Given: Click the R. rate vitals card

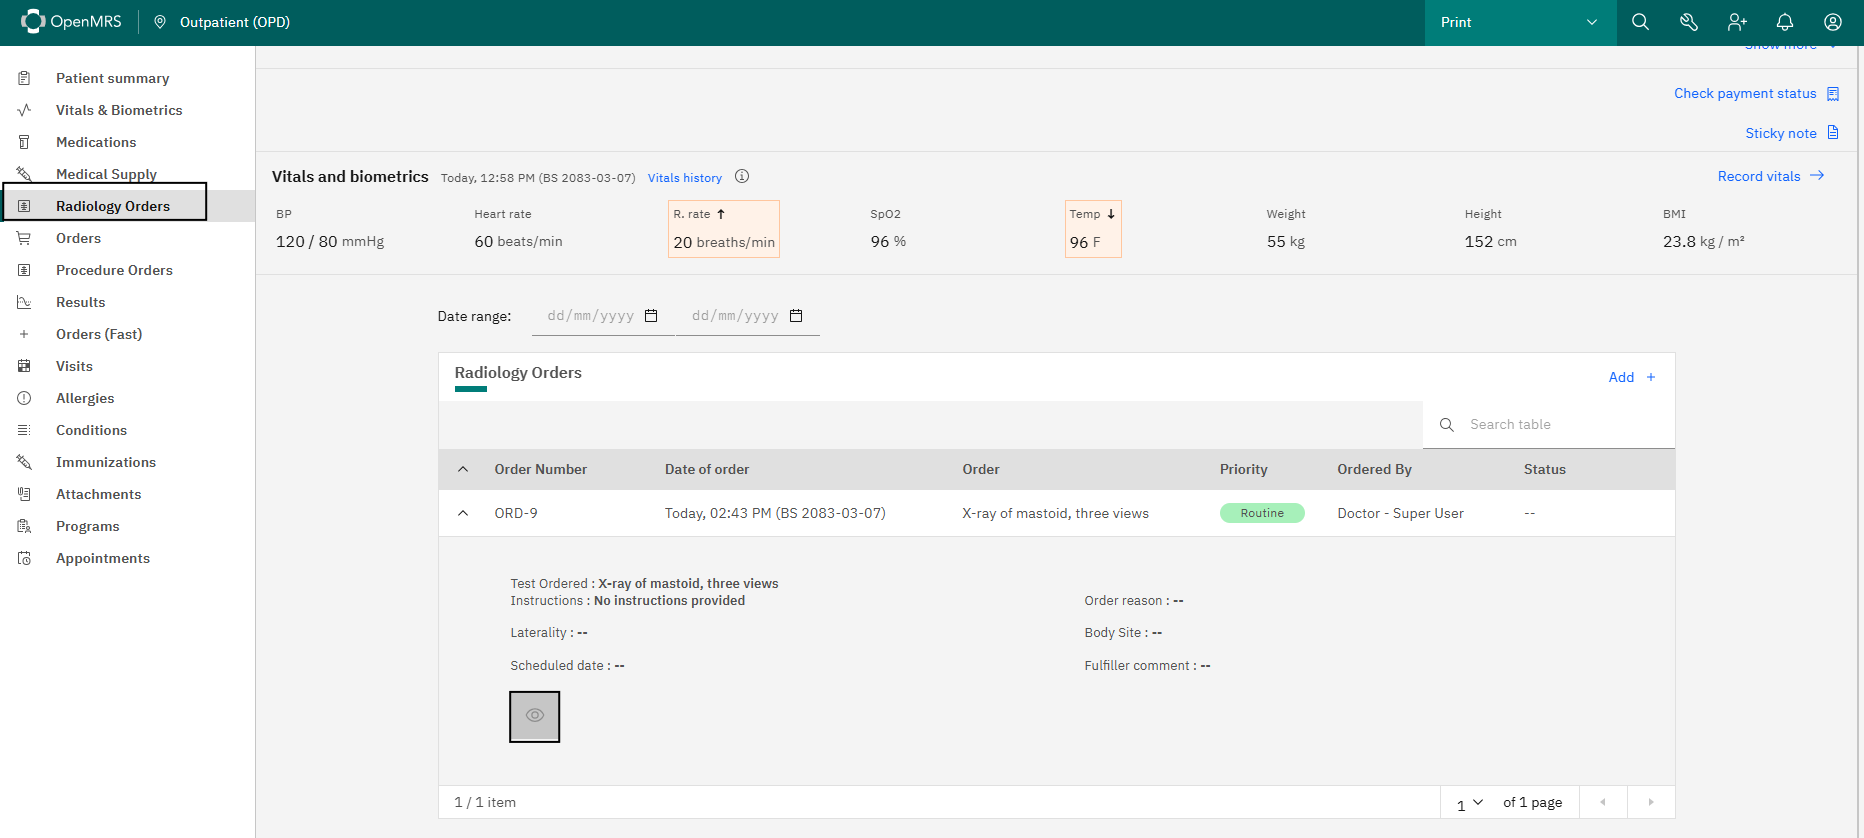Looking at the screenshot, I should pyautogui.click(x=724, y=229).
